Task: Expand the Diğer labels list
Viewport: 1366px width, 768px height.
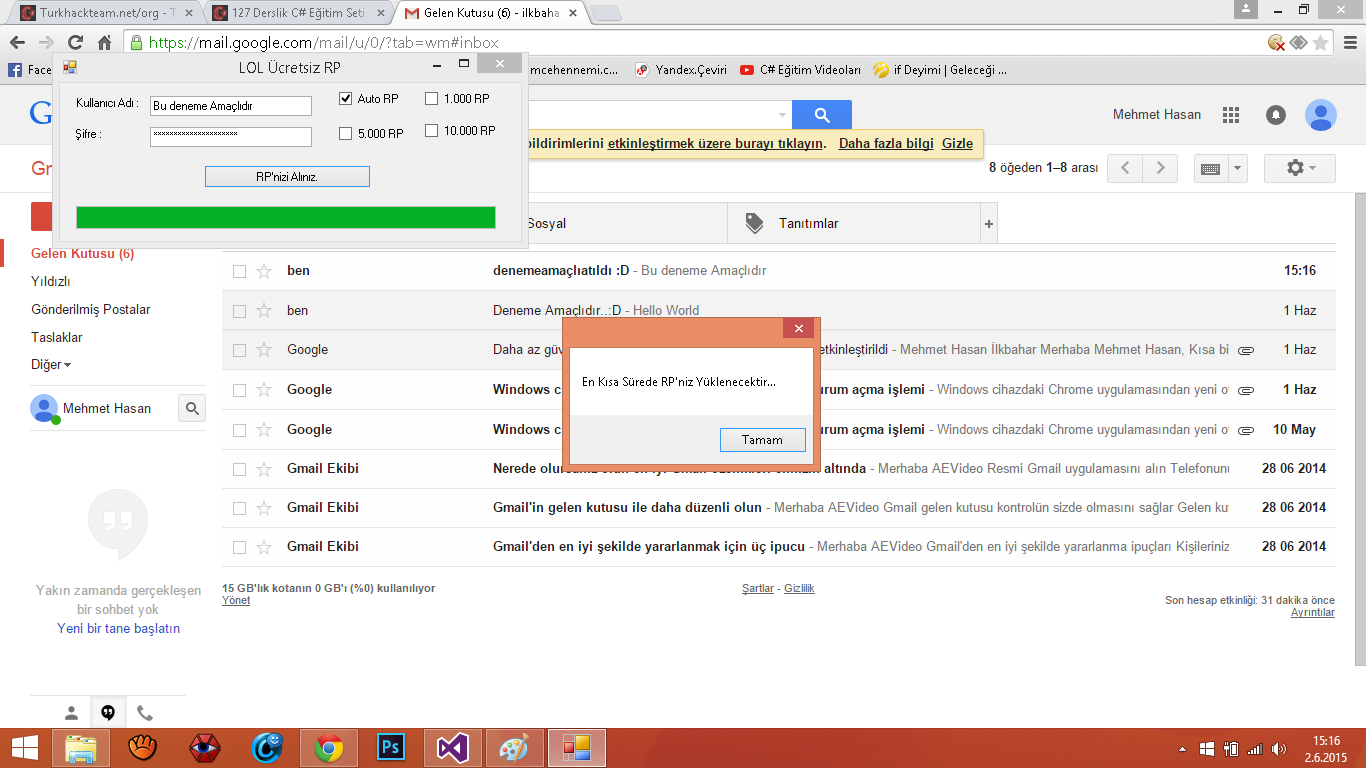Action: pyautogui.click(x=51, y=365)
